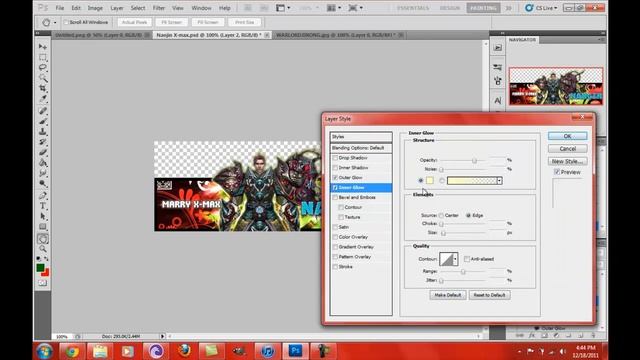Select the Lasso tool

[42, 67]
